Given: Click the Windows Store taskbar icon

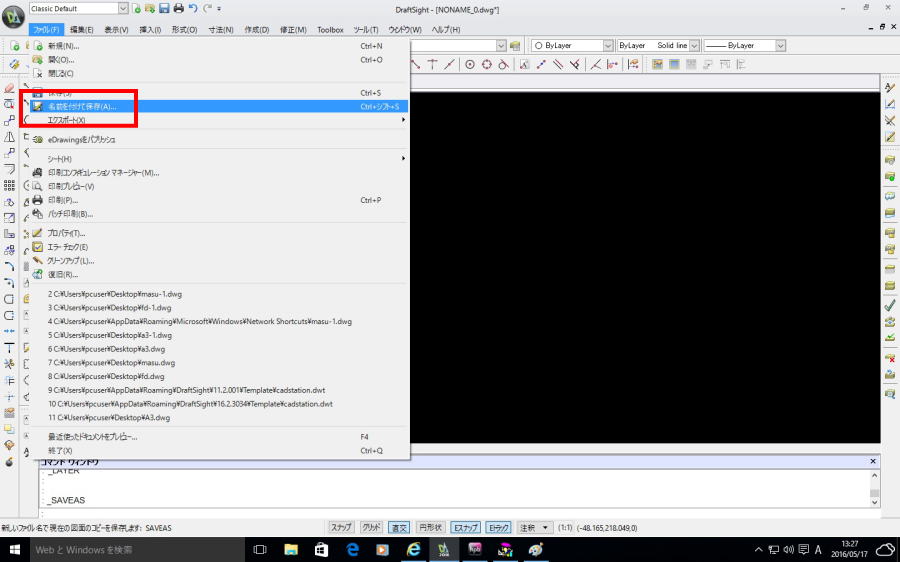Looking at the screenshot, I should coord(321,549).
